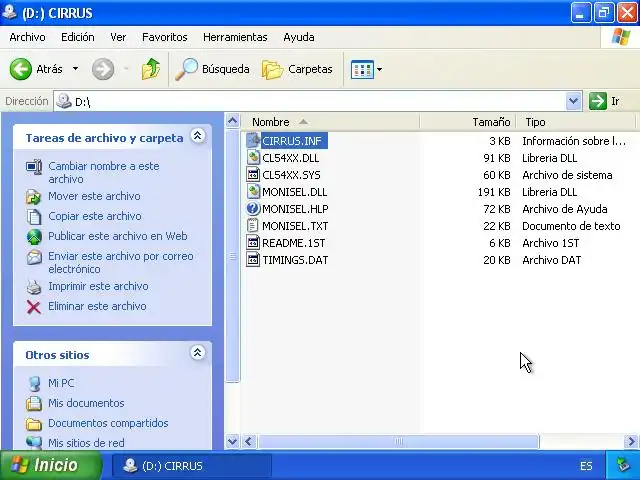
Task: Click the envelope icon for emailing the file
Action: click(x=34, y=257)
